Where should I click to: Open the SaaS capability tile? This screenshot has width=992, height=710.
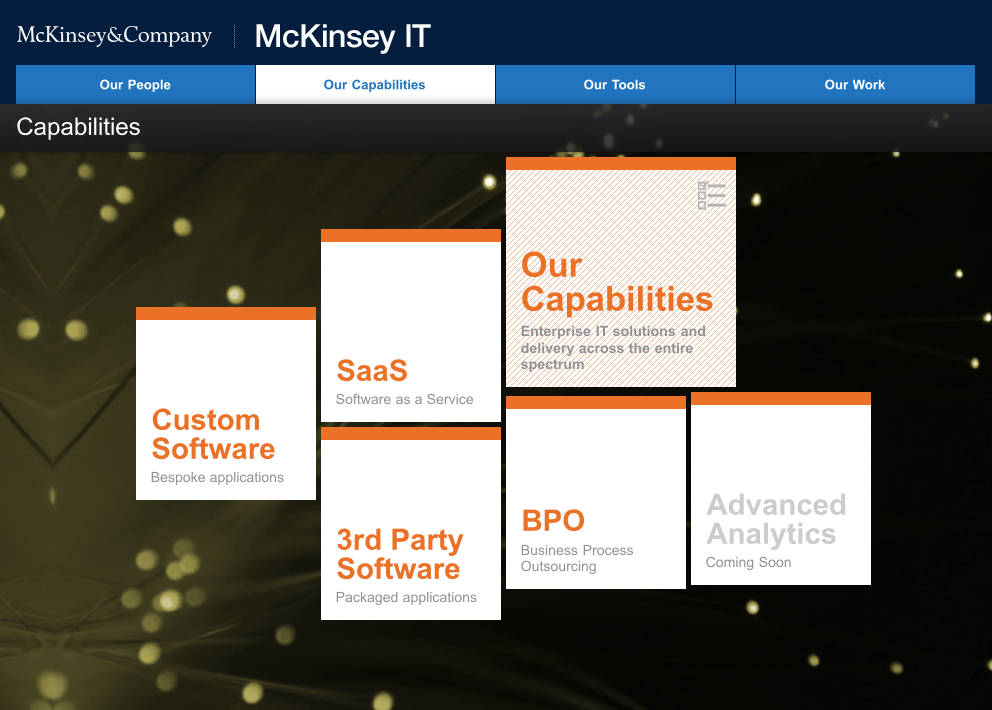coord(411,325)
